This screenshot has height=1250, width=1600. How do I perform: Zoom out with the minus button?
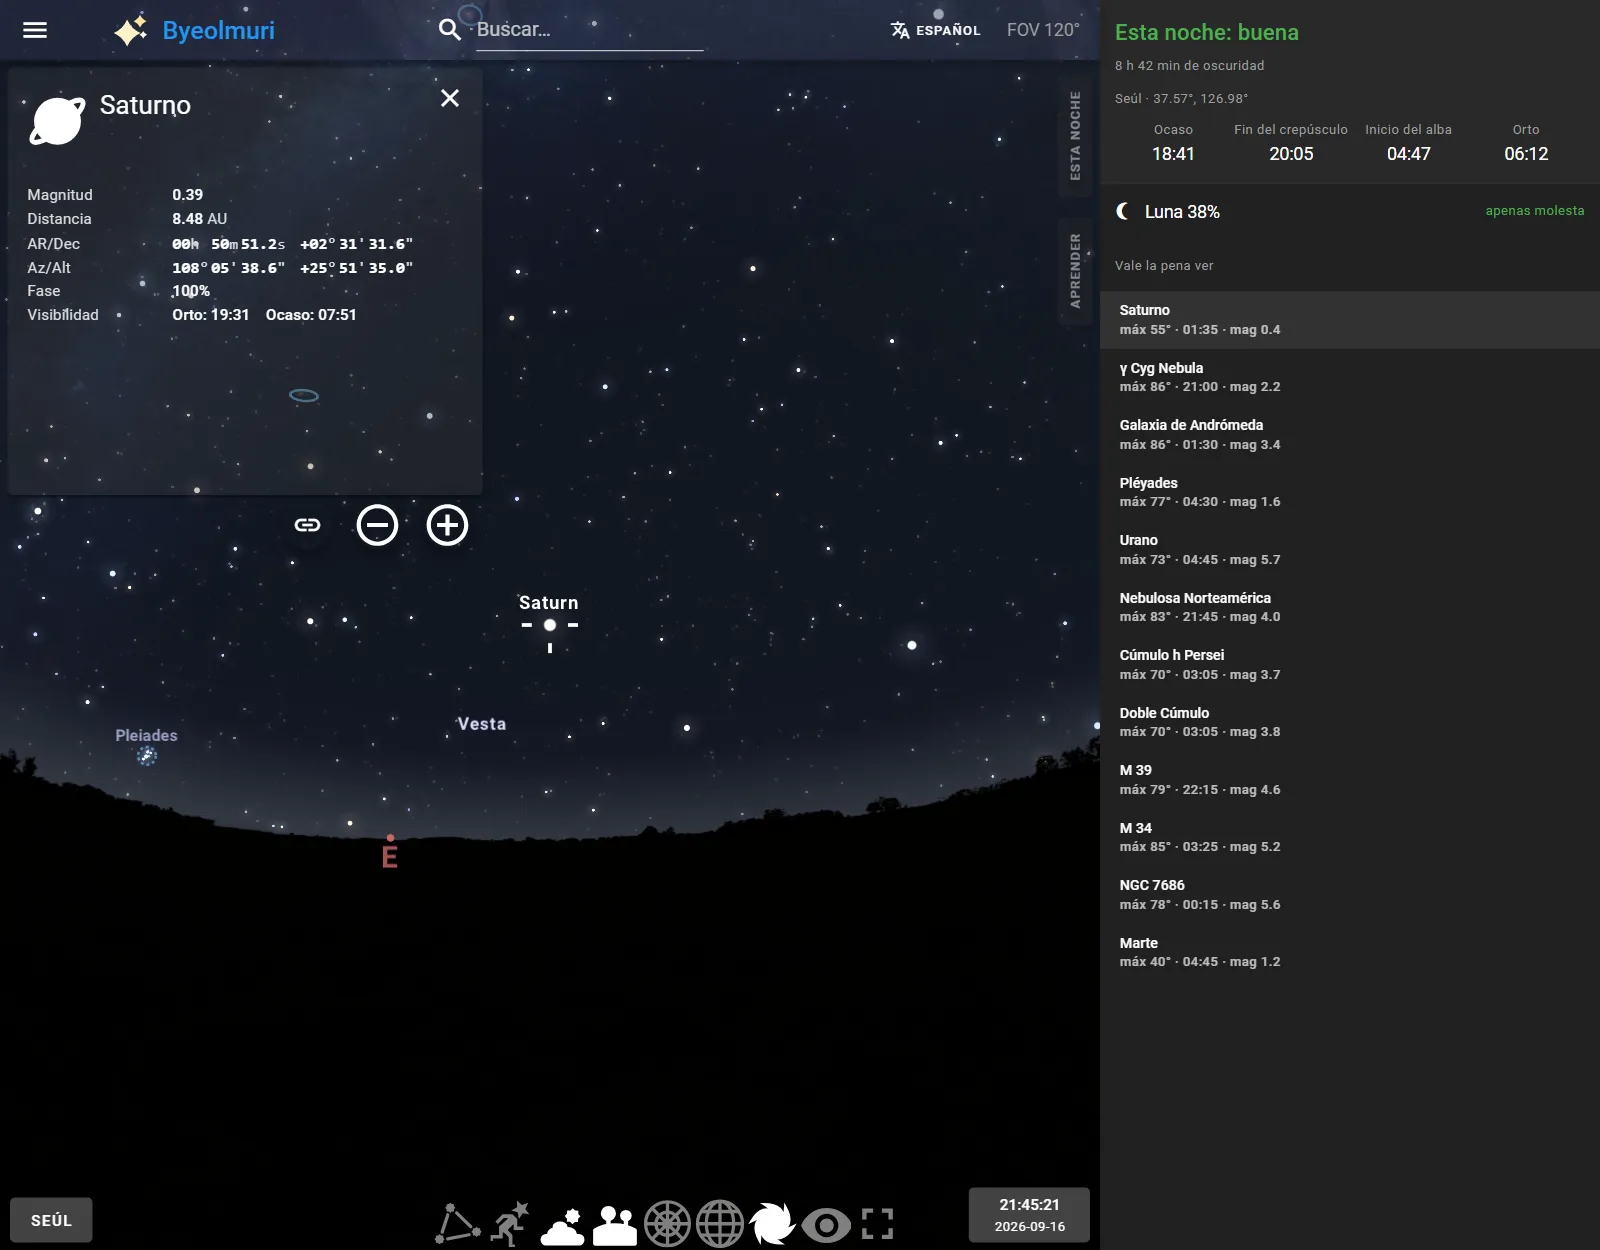point(377,525)
